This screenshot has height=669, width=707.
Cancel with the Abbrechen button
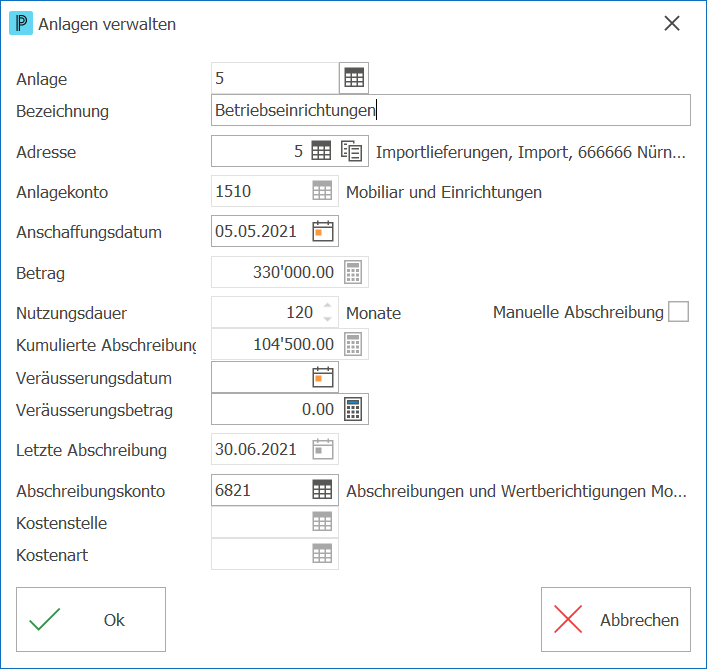(615, 619)
